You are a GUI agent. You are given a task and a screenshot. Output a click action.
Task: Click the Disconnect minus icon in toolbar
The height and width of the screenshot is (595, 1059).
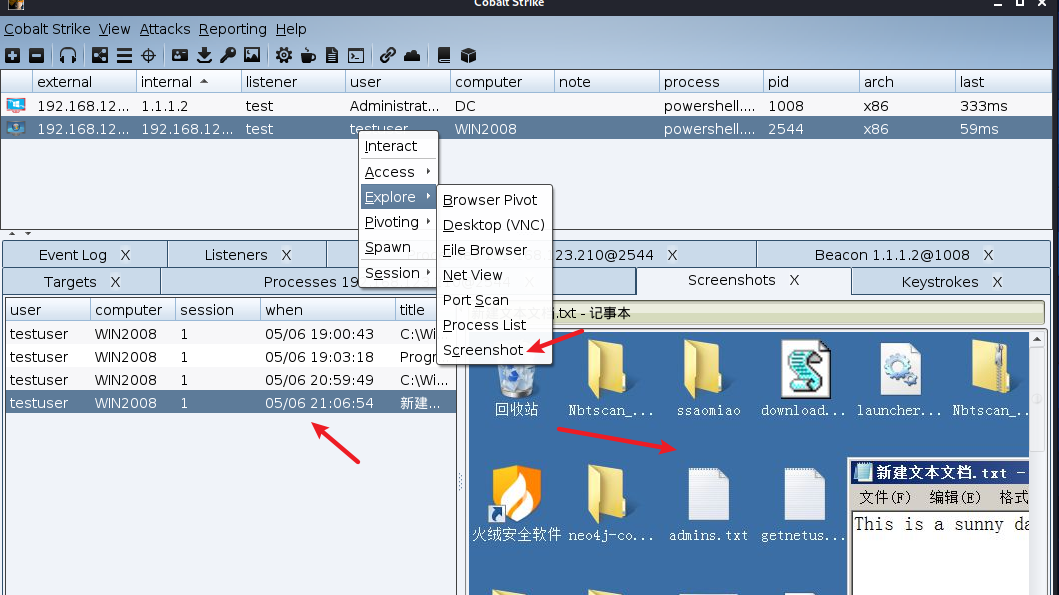click(36, 55)
